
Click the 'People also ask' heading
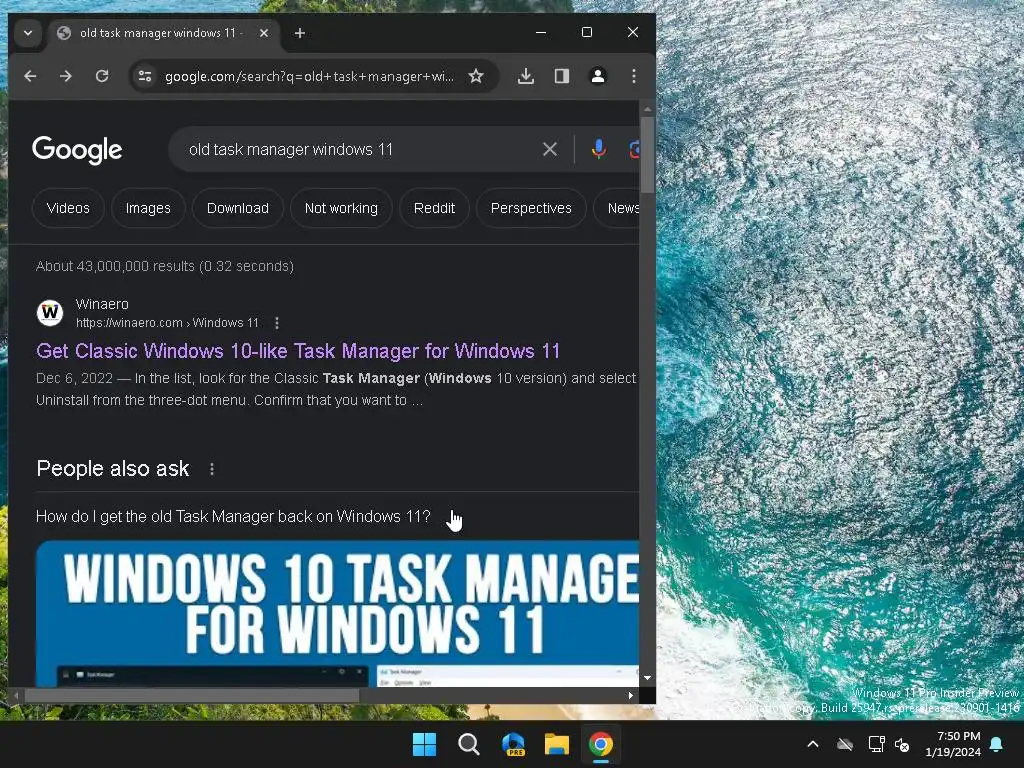113,469
